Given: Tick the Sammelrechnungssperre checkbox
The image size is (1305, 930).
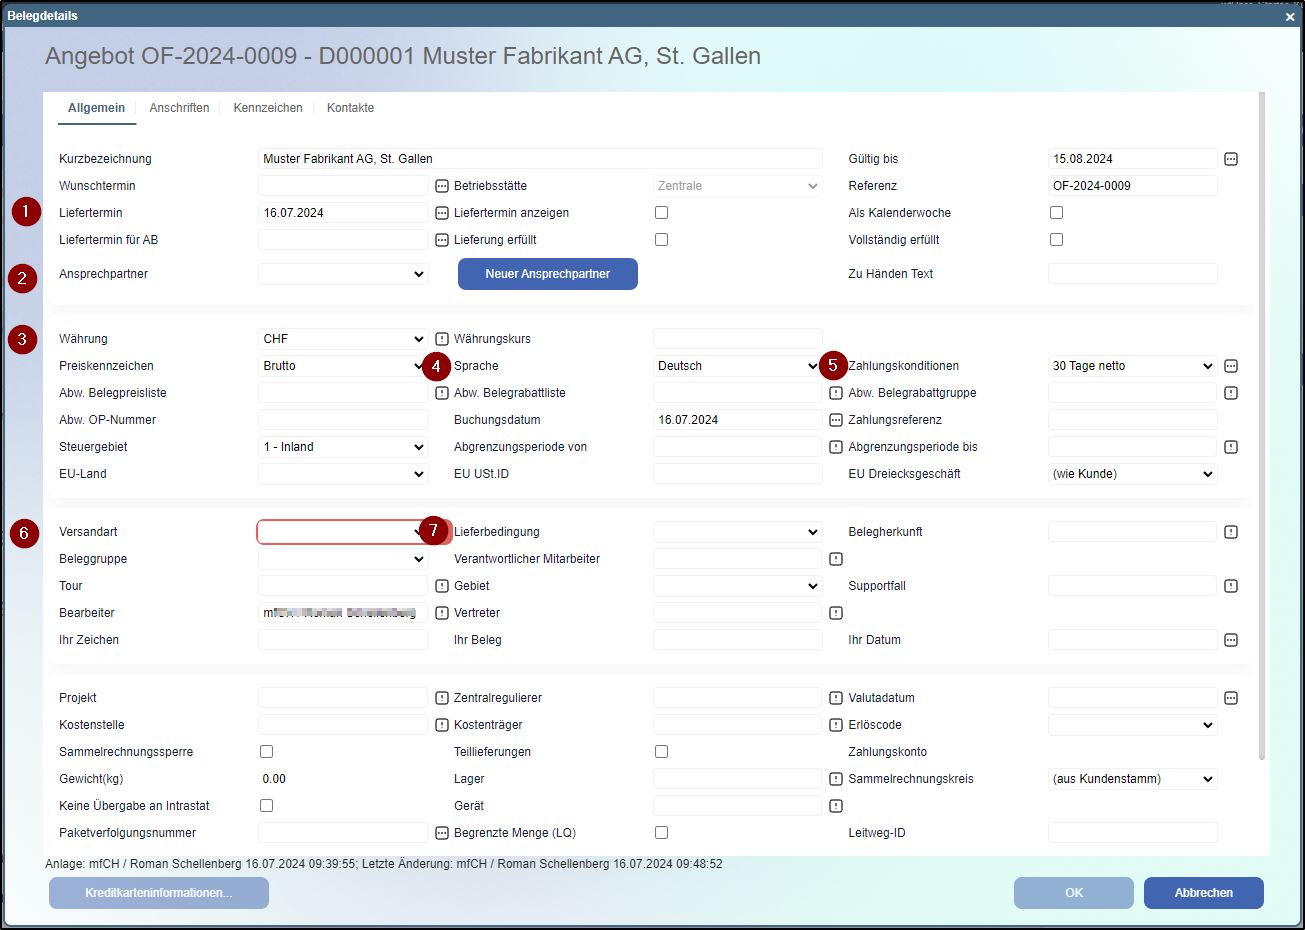Looking at the screenshot, I should (266, 752).
